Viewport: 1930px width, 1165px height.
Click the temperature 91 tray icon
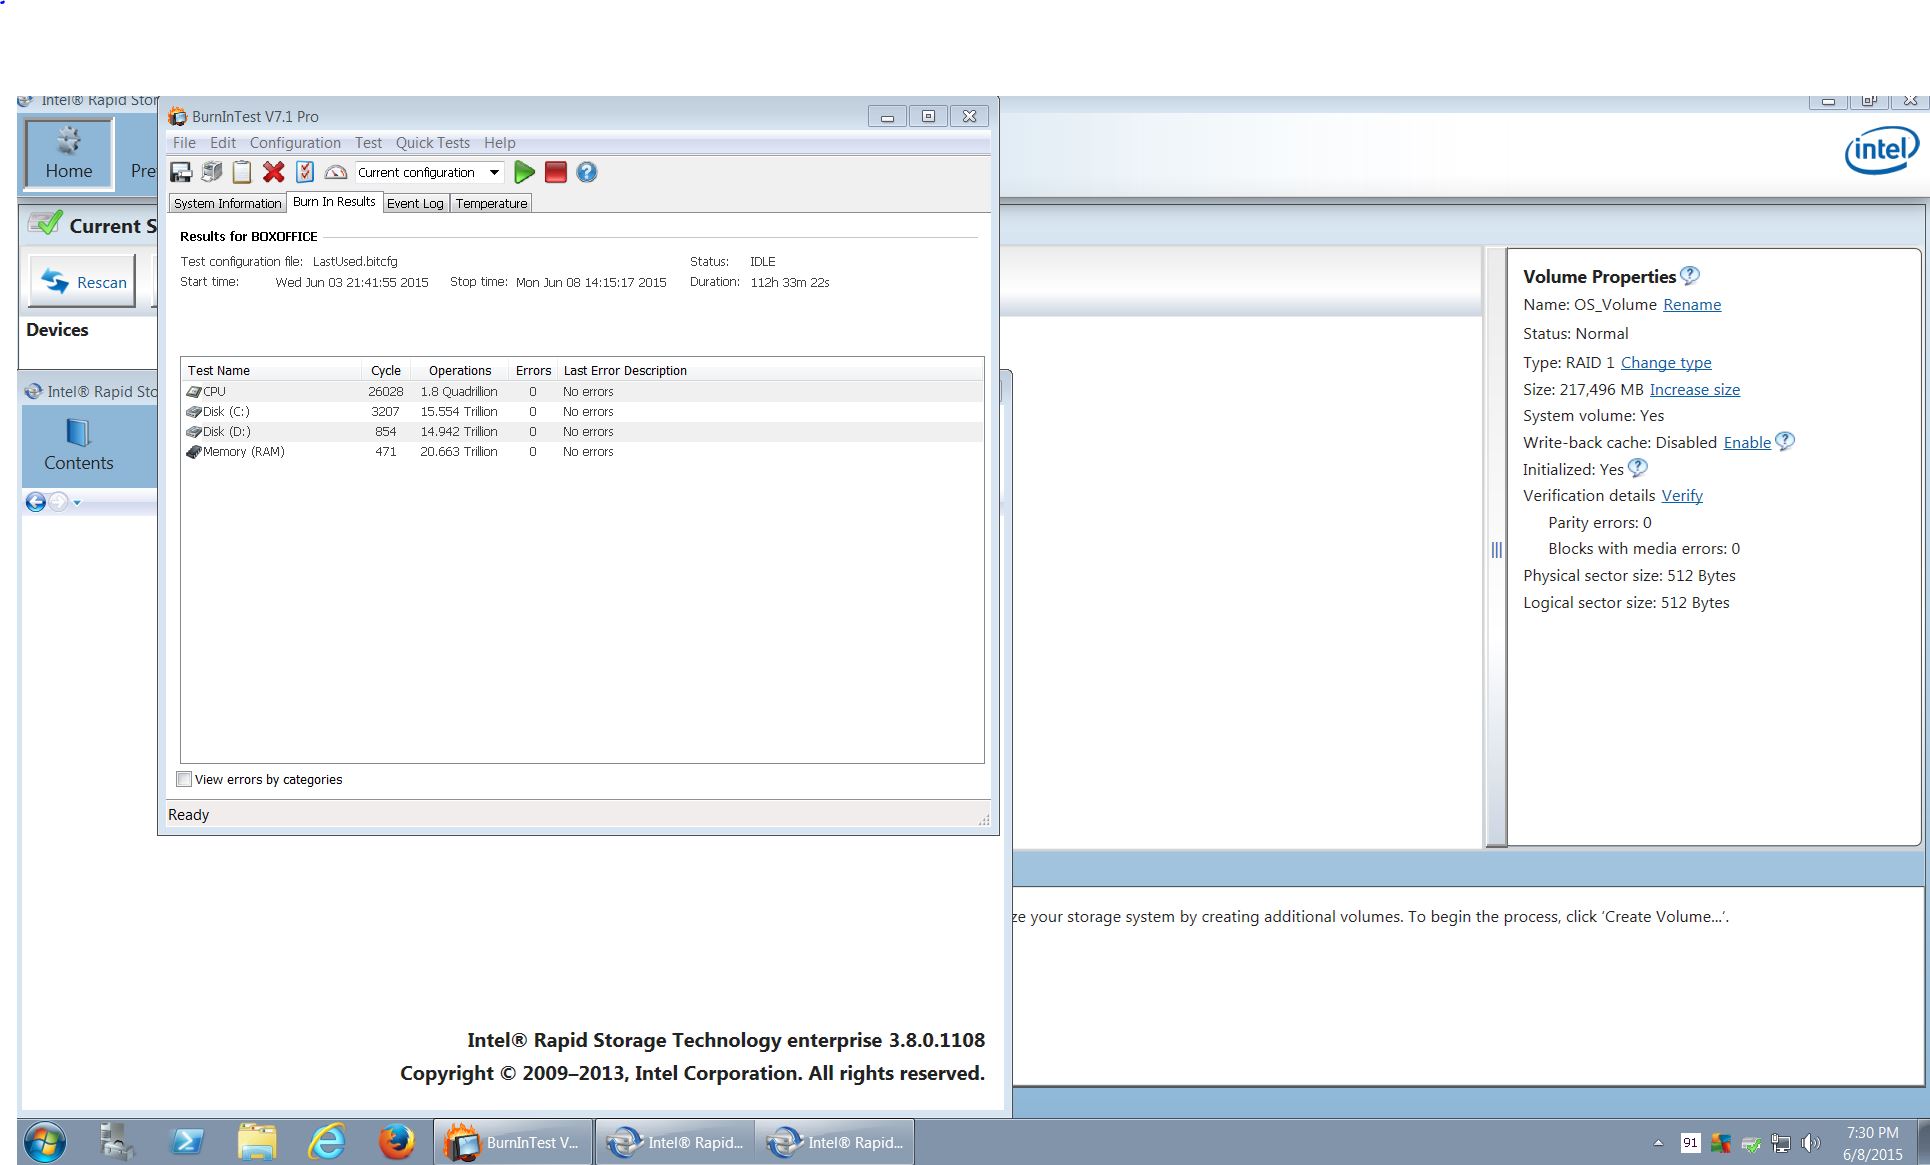tap(1690, 1142)
